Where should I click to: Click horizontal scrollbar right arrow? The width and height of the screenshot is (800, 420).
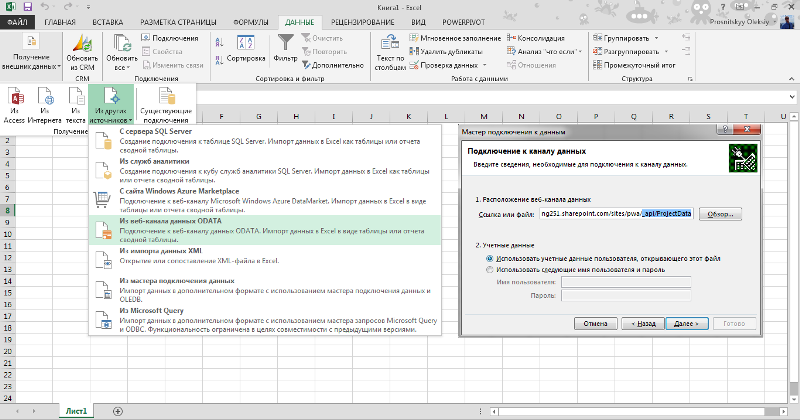click(x=784, y=411)
